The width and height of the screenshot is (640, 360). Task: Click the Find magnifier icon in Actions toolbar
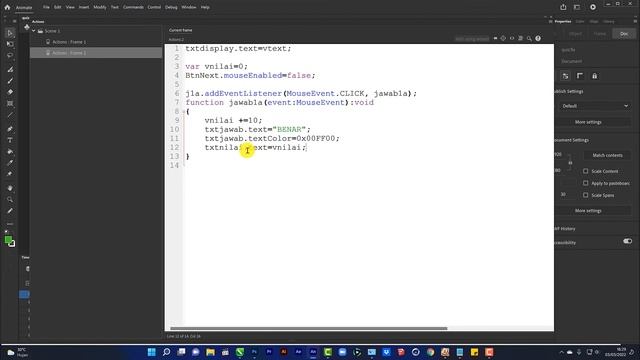pyautogui.click(x=529, y=38)
